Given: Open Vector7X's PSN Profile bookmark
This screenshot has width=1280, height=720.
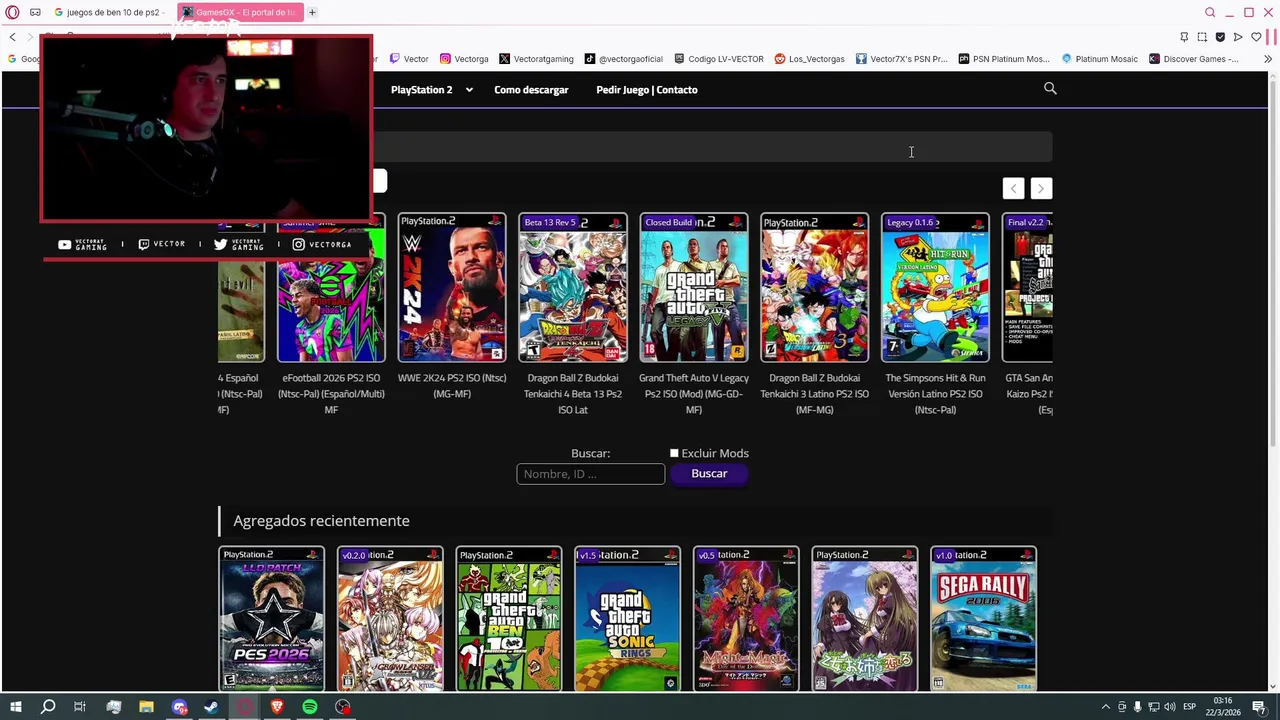Looking at the screenshot, I should (x=901, y=59).
